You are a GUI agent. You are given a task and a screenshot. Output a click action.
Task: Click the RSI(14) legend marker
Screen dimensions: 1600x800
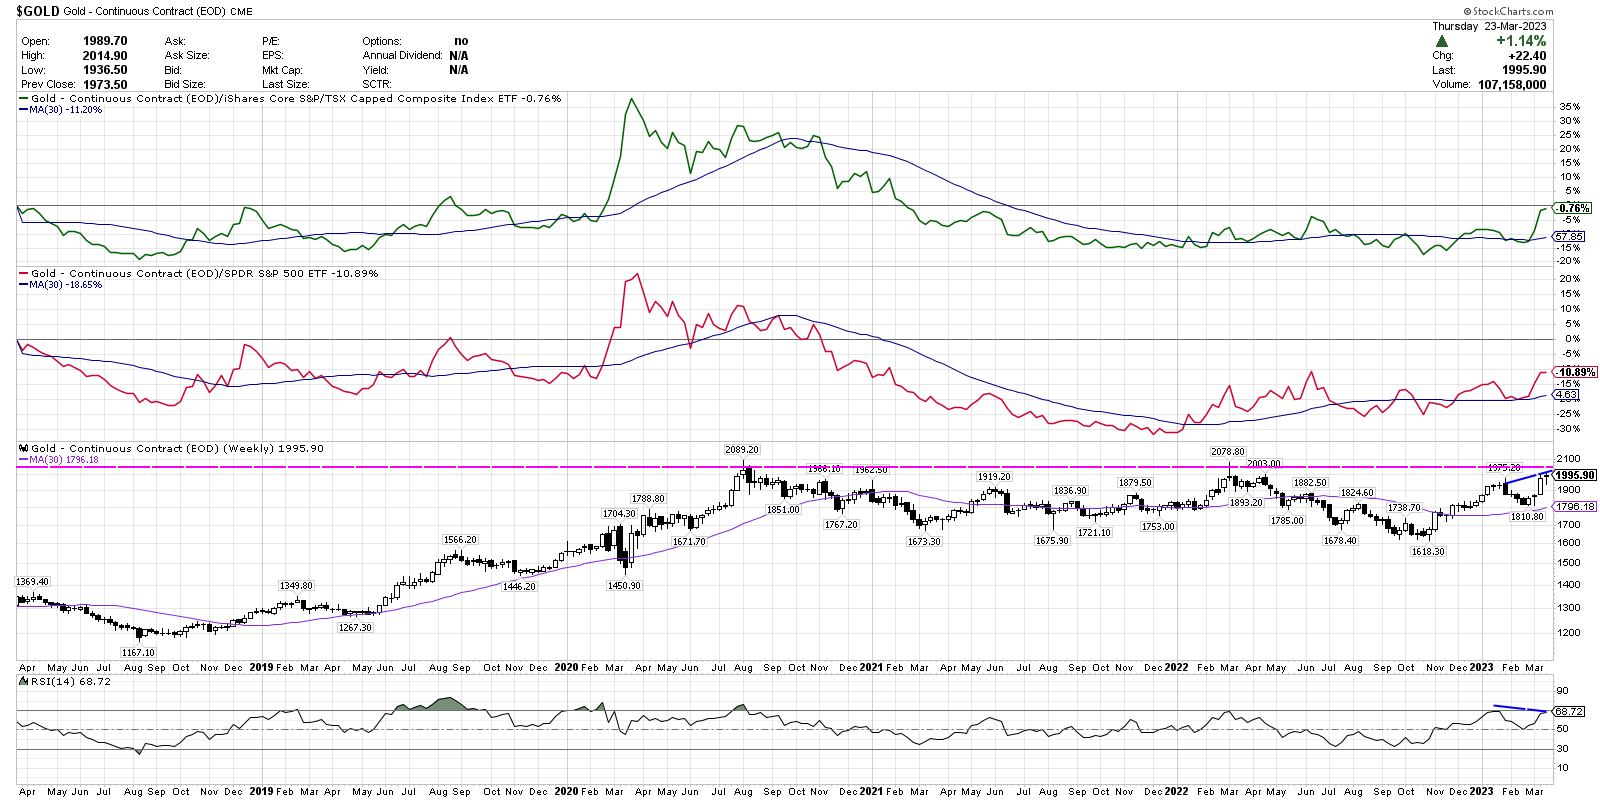tap(24, 682)
